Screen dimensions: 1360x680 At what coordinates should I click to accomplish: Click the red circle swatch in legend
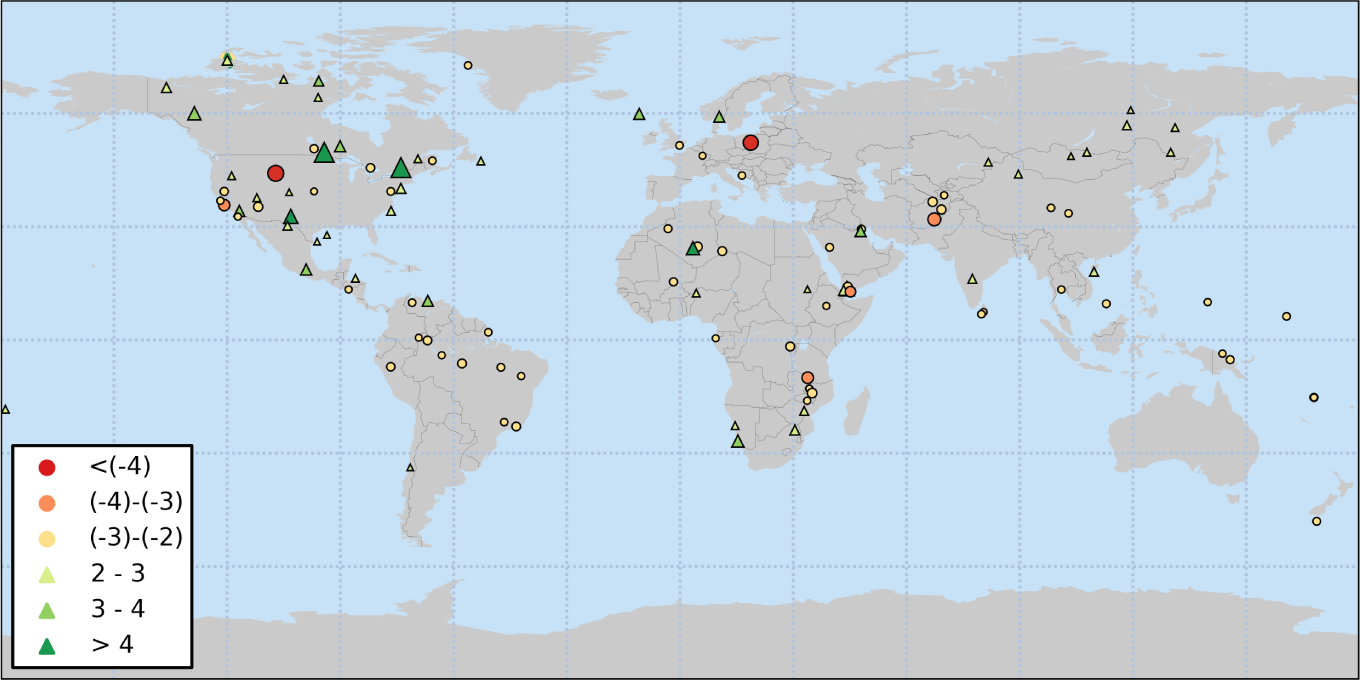coord(47,467)
